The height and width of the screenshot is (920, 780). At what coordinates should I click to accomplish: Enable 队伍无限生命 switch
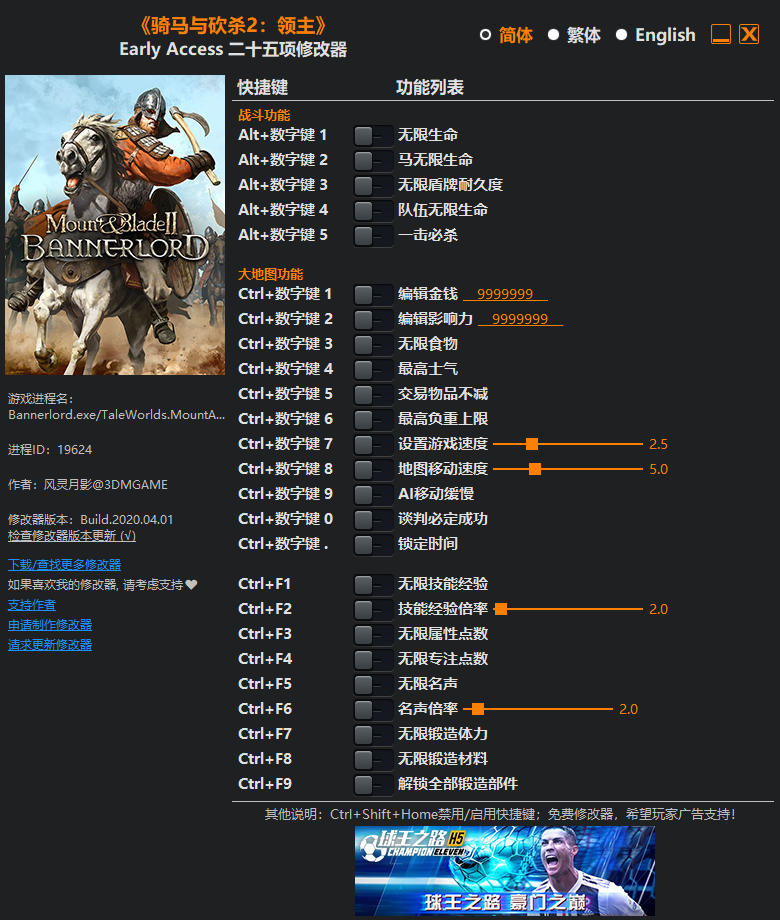click(373, 211)
